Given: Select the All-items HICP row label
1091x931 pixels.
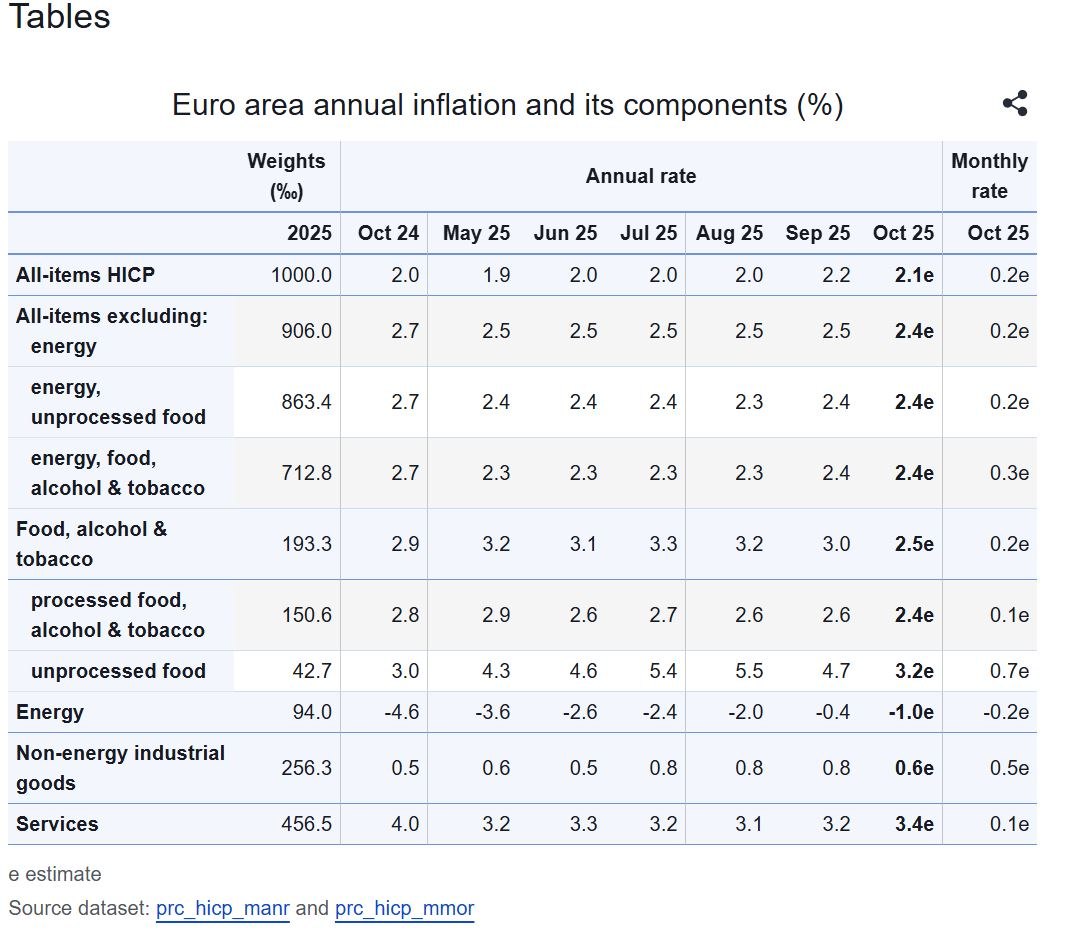Looking at the screenshot, I should [85, 275].
